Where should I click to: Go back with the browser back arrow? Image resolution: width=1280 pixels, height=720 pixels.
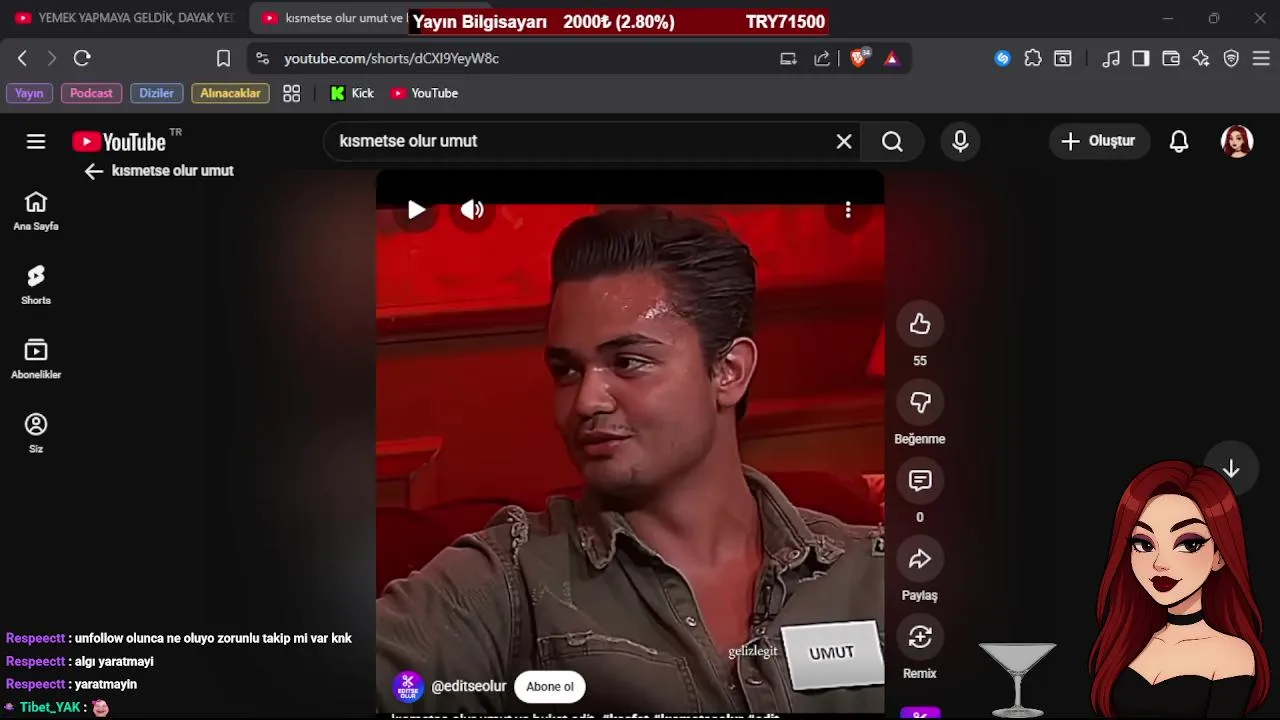pyautogui.click(x=22, y=59)
